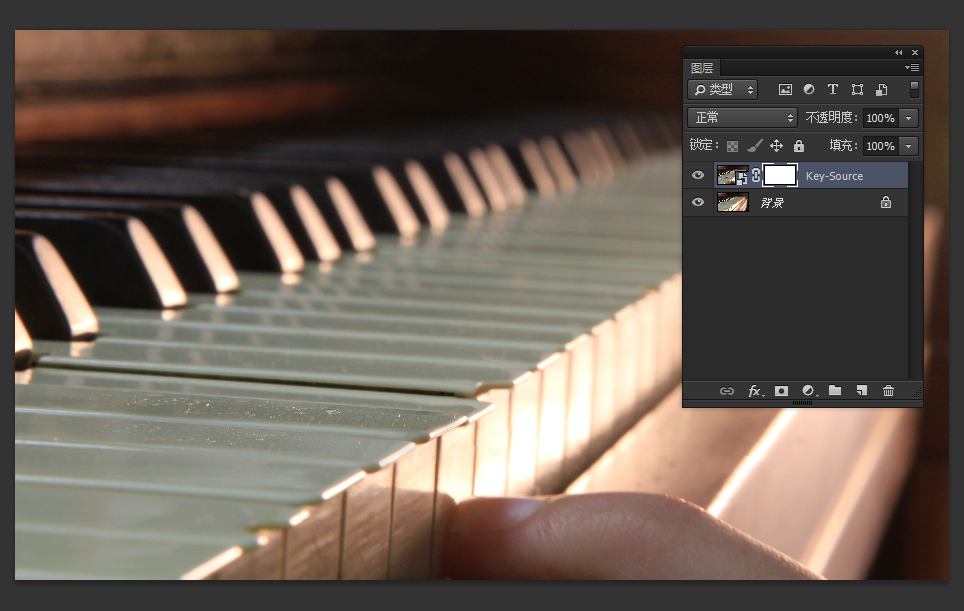This screenshot has height=611, width=964.
Task: Filter layers by type (T) layers
Action: pyautogui.click(x=833, y=90)
